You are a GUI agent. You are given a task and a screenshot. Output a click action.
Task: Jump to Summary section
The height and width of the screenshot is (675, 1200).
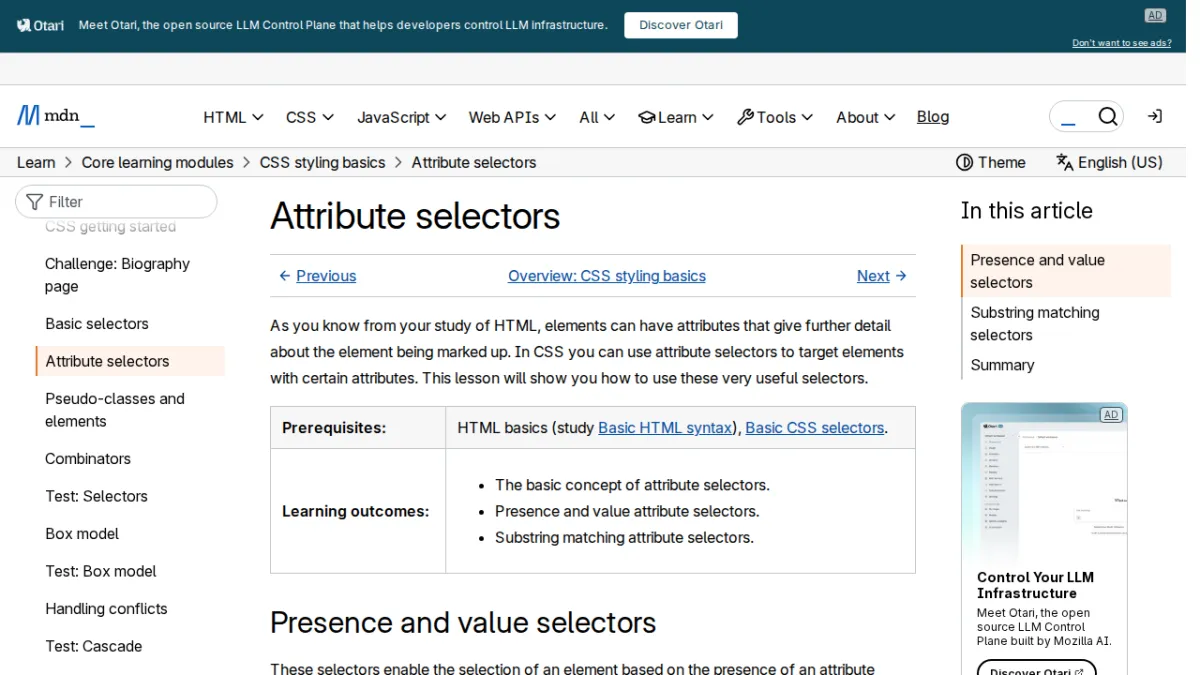(x=1002, y=365)
